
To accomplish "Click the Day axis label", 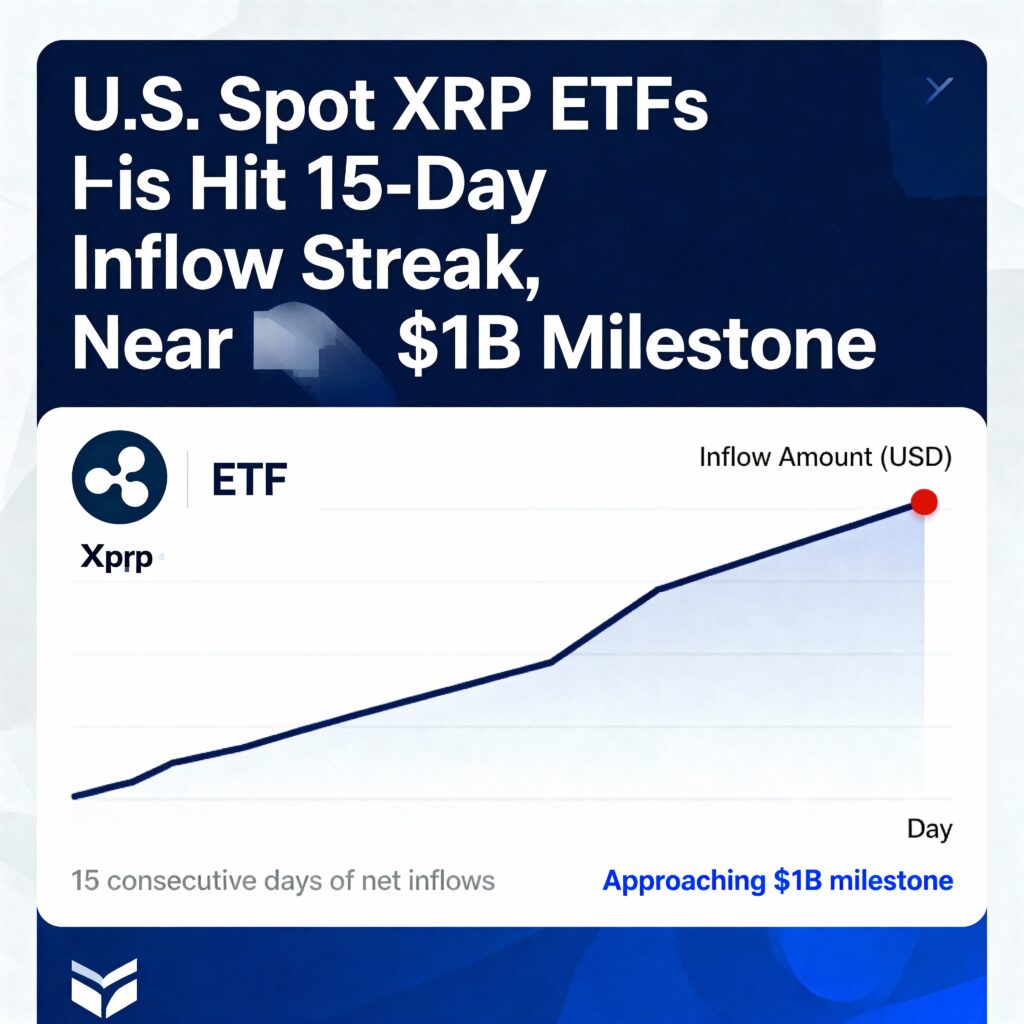I will pos(929,828).
